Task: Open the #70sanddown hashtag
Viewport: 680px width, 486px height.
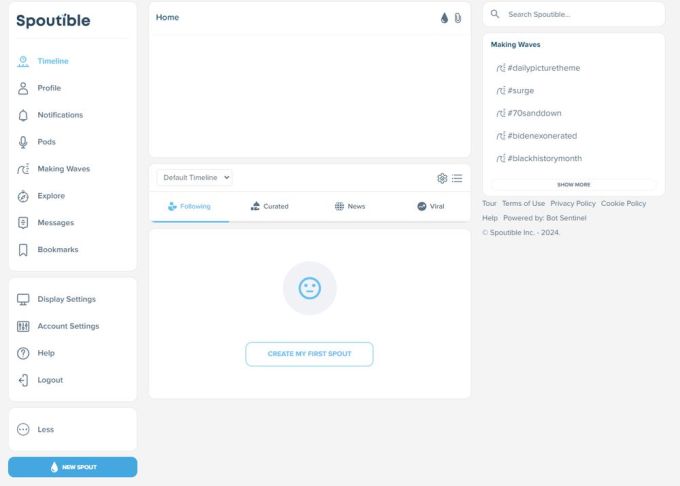Action: 534,113
